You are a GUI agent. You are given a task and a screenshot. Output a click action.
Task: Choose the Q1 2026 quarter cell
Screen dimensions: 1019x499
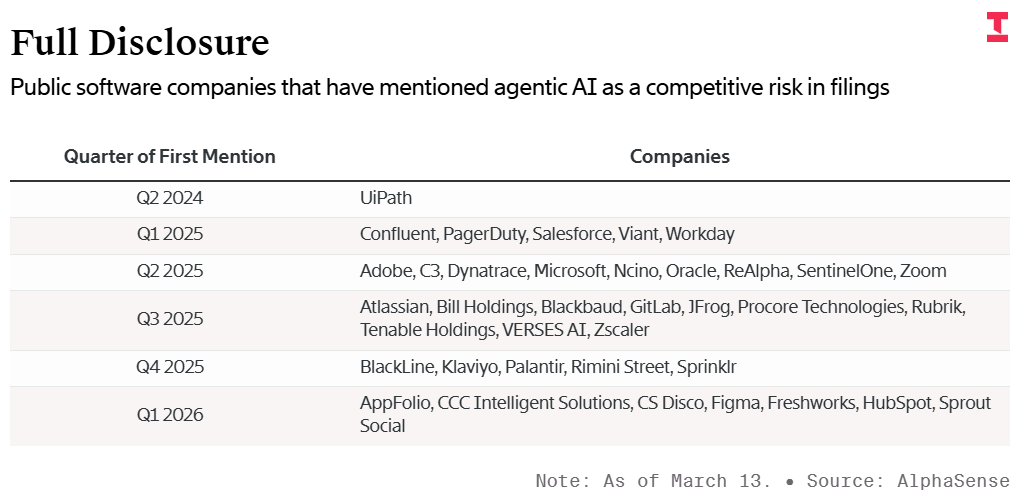click(170, 415)
